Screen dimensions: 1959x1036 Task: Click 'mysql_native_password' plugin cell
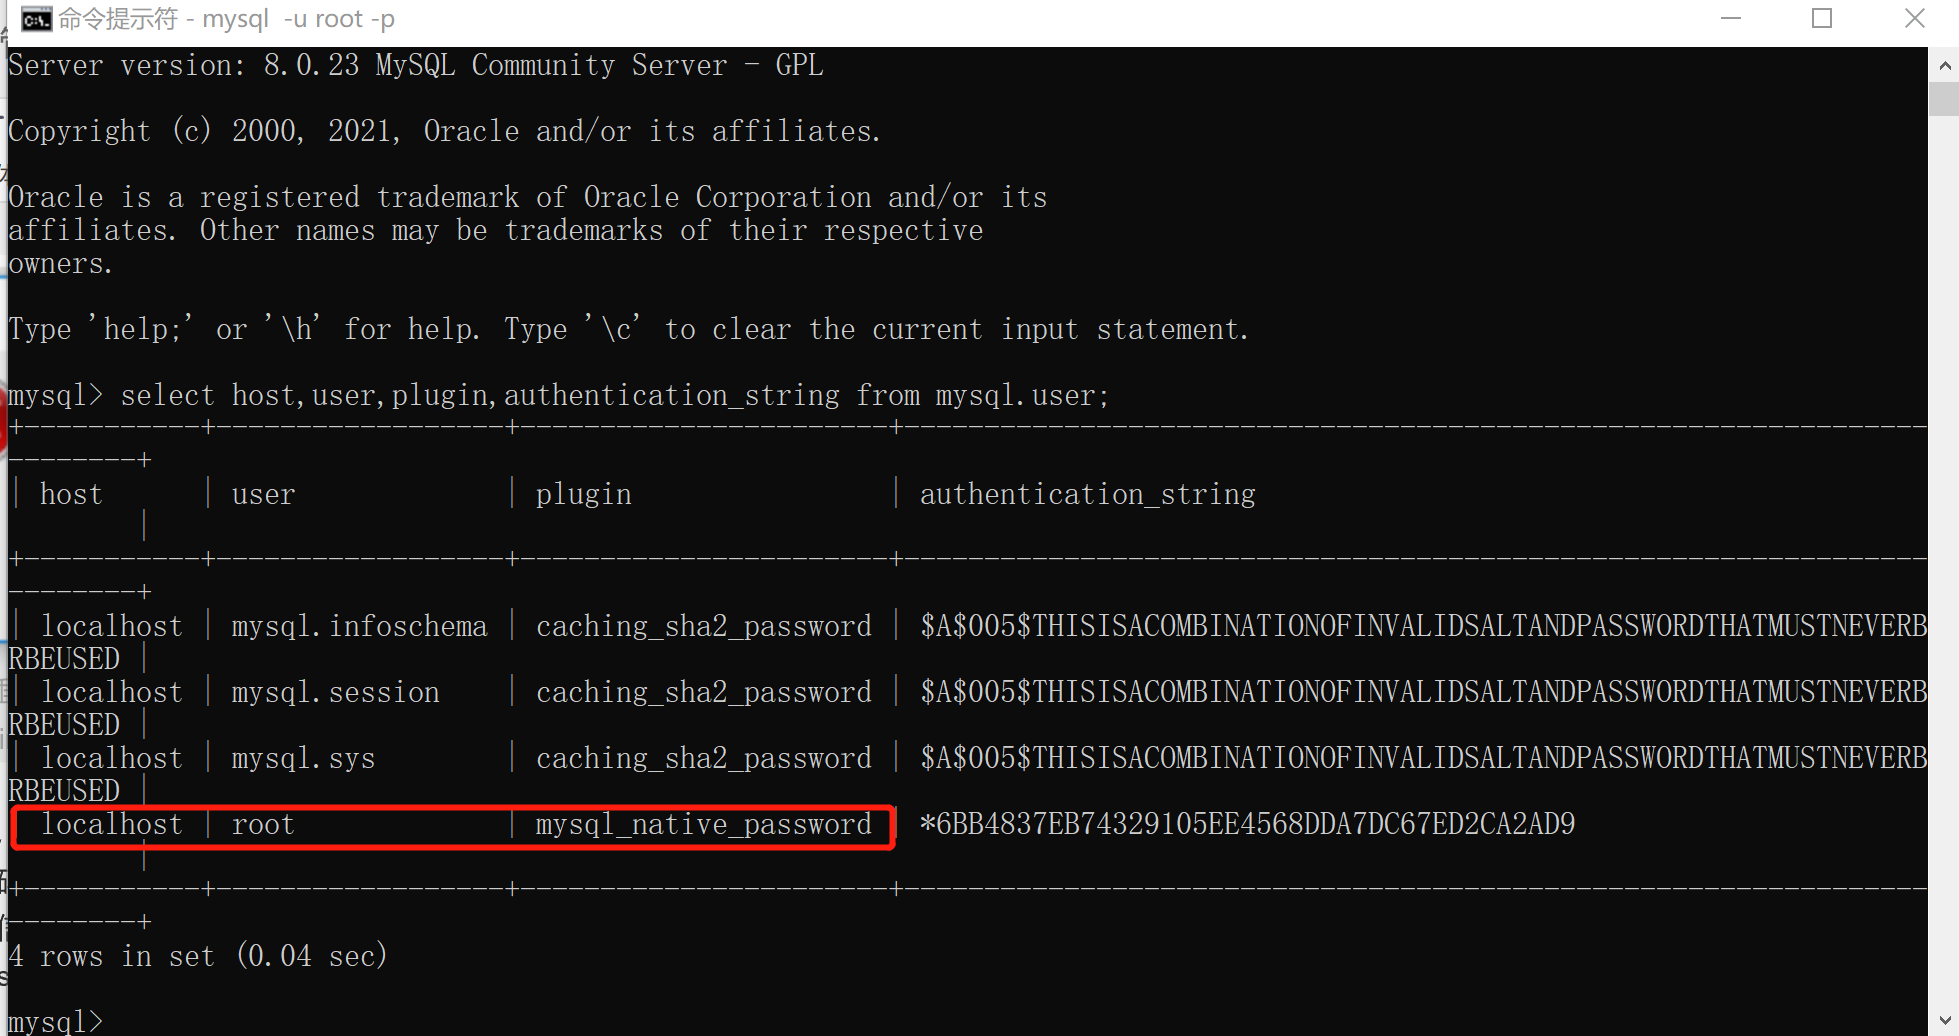703,825
